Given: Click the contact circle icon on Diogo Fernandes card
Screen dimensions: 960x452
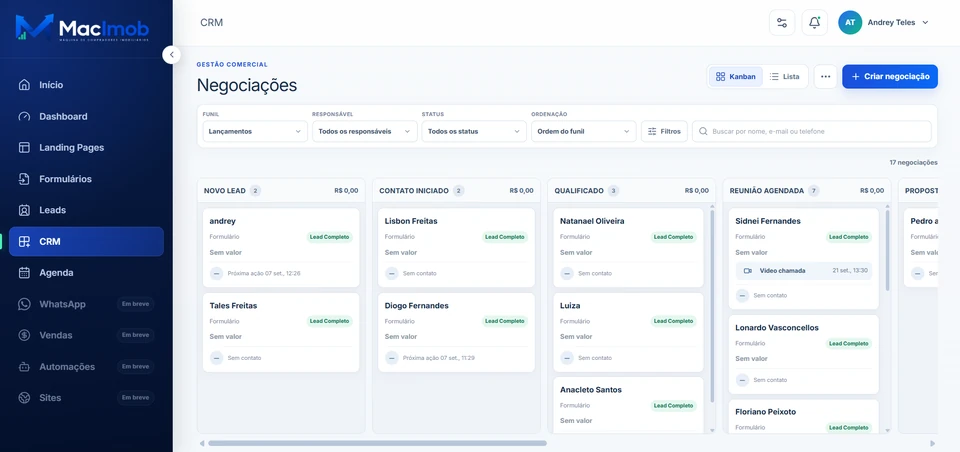Looking at the screenshot, I should [x=392, y=358].
